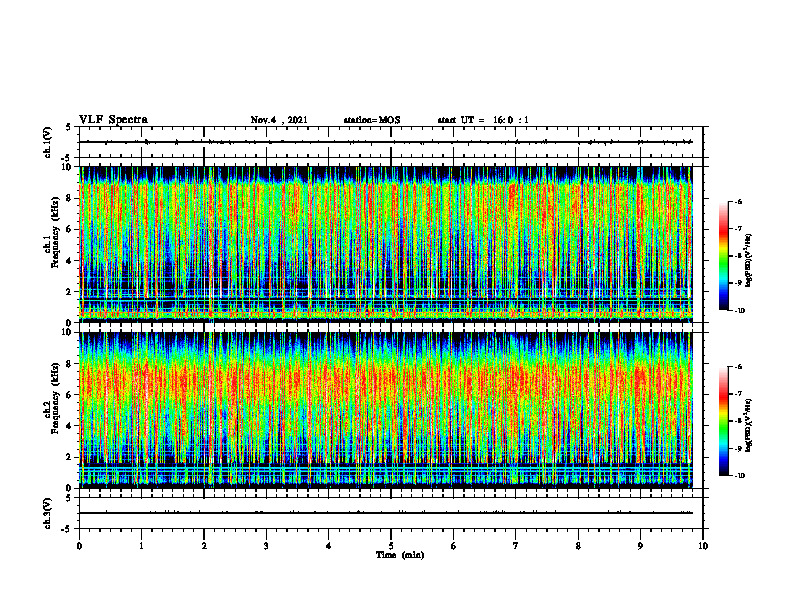Image resolution: width=792 pixels, height=612 pixels.
Task: Click the time axis tick label "1"
Action: coord(141,546)
